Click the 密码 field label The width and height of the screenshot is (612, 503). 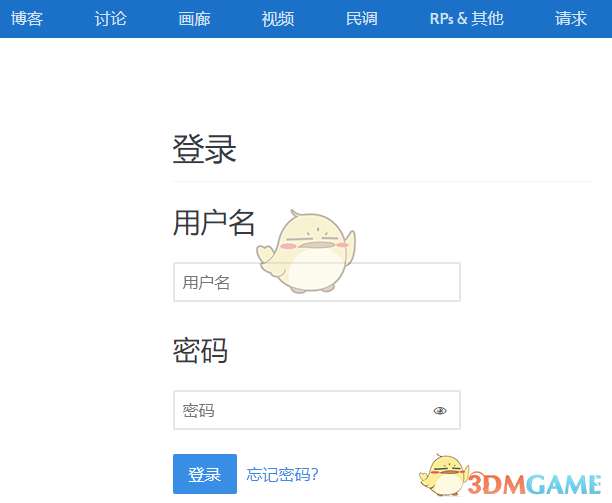click(x=200, y=350)
